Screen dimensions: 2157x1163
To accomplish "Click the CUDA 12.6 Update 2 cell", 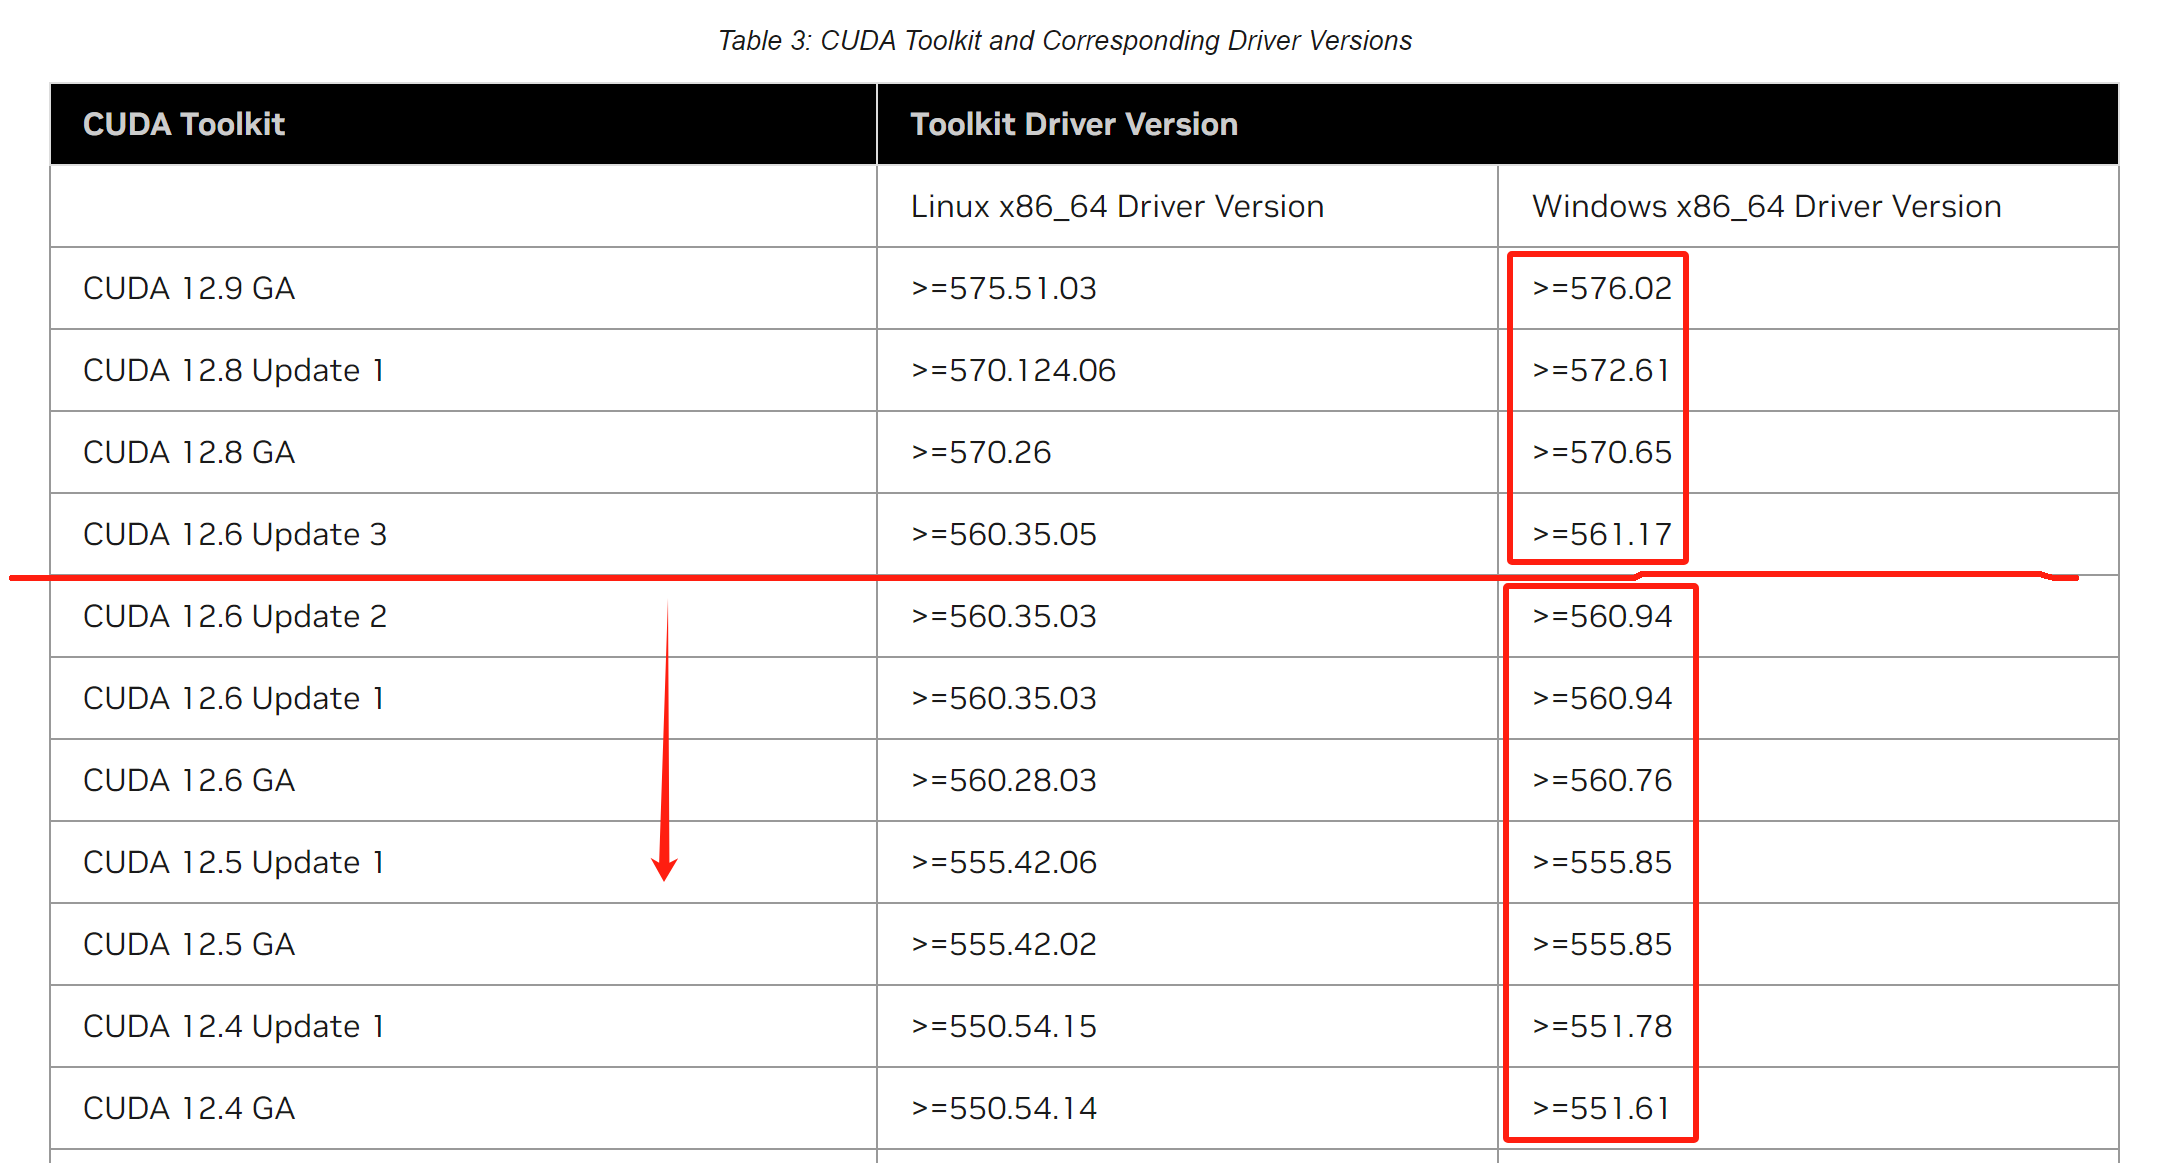I will [234, 616].
